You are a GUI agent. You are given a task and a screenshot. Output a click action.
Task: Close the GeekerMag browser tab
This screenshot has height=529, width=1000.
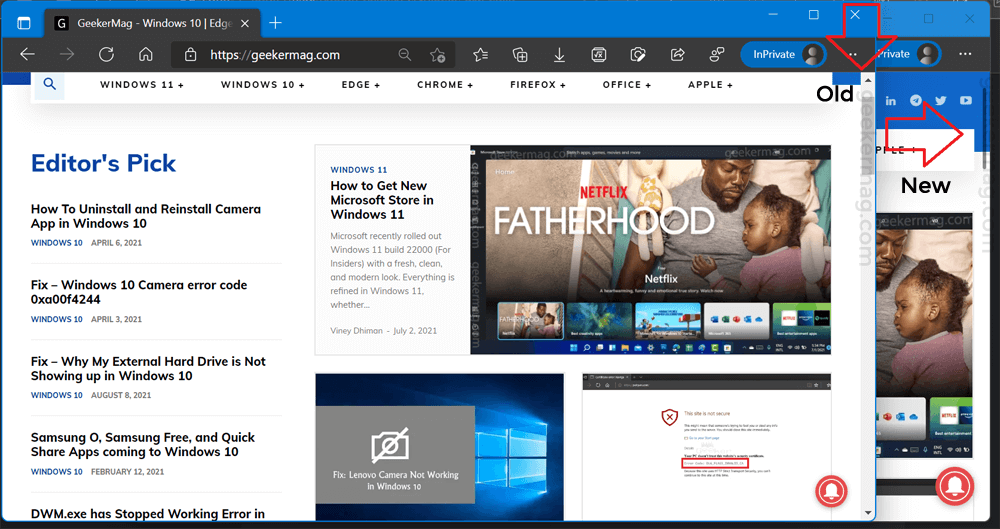(246, 24)
